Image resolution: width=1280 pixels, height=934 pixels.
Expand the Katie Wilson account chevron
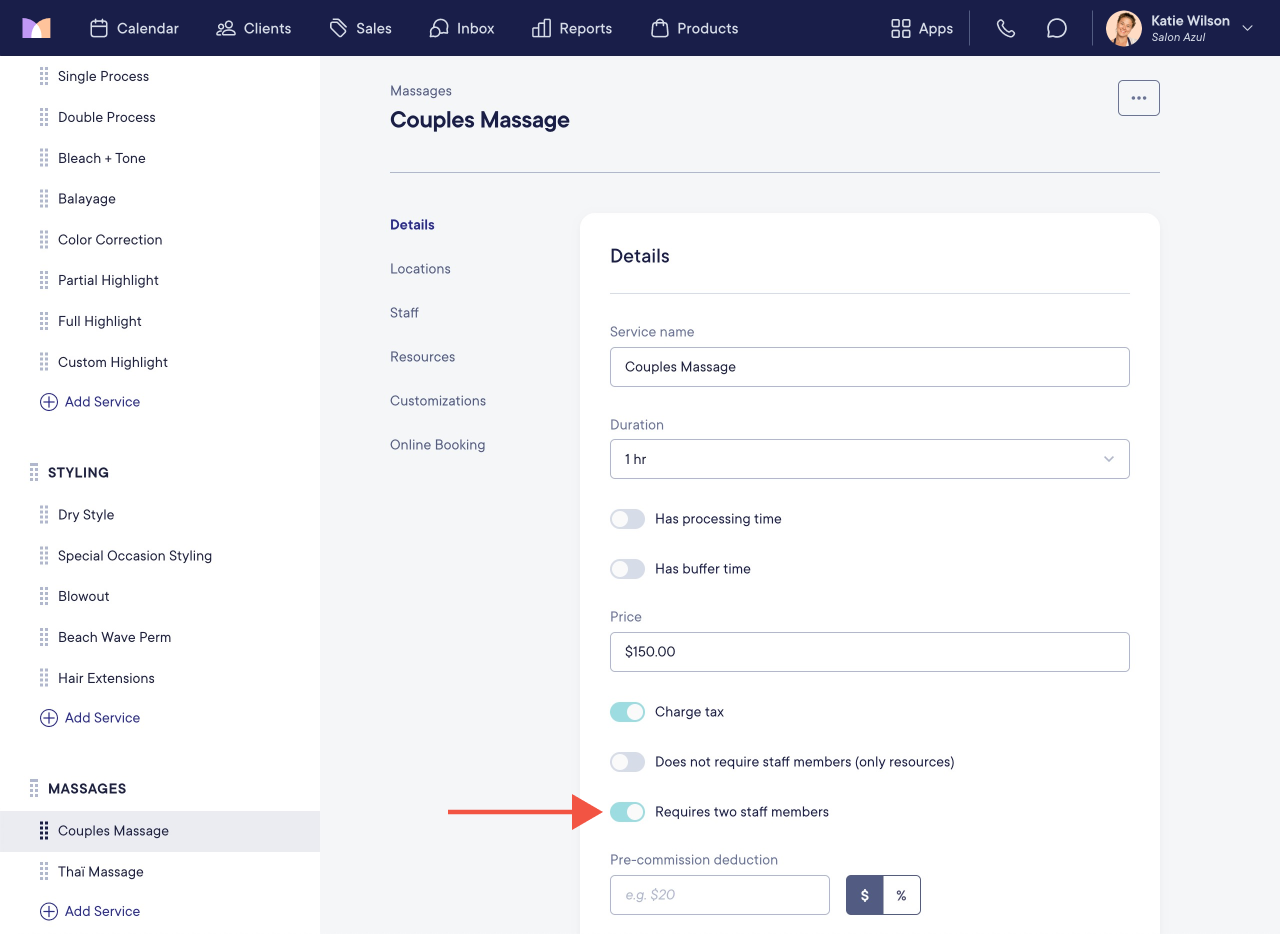pyautogui.click(x=1247, y=28)
